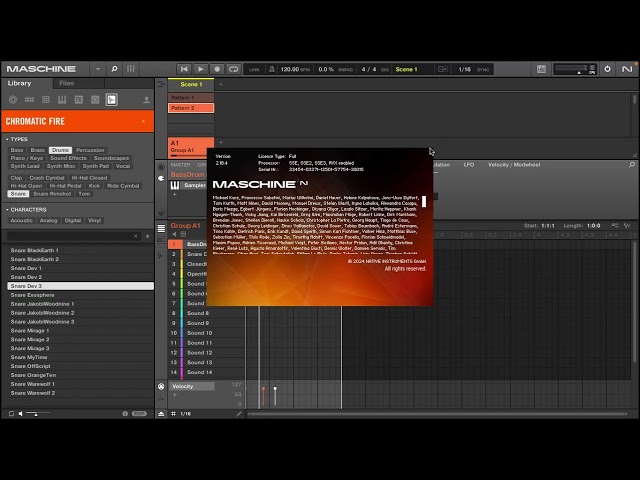Toggle user content icon in browser

[147, 100]
